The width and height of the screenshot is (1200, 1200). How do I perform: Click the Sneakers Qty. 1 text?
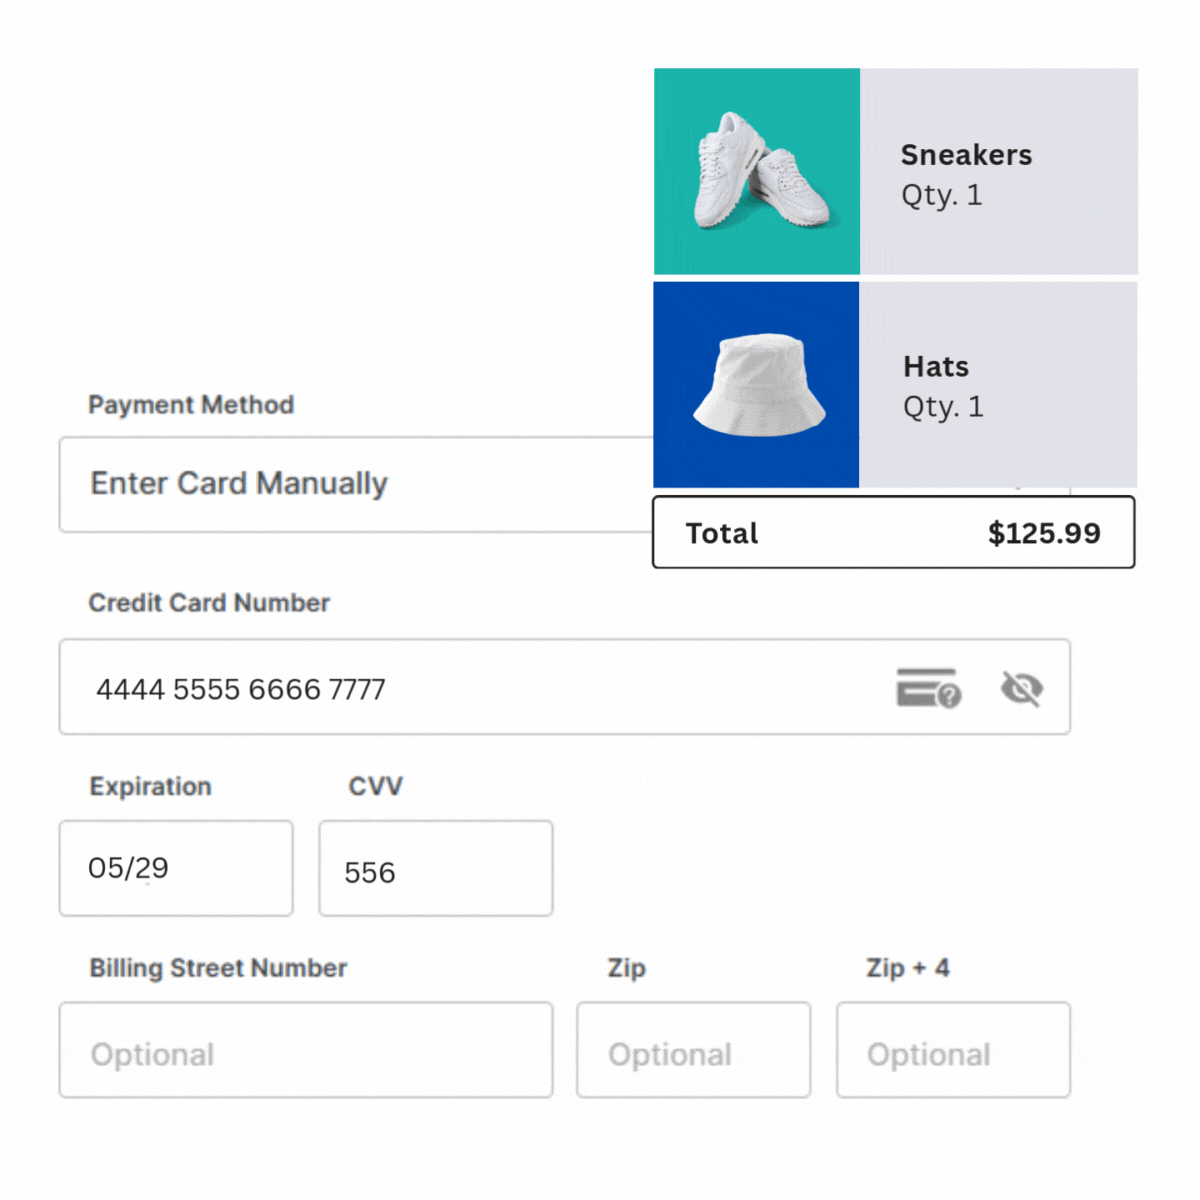[x=941, y=195]
